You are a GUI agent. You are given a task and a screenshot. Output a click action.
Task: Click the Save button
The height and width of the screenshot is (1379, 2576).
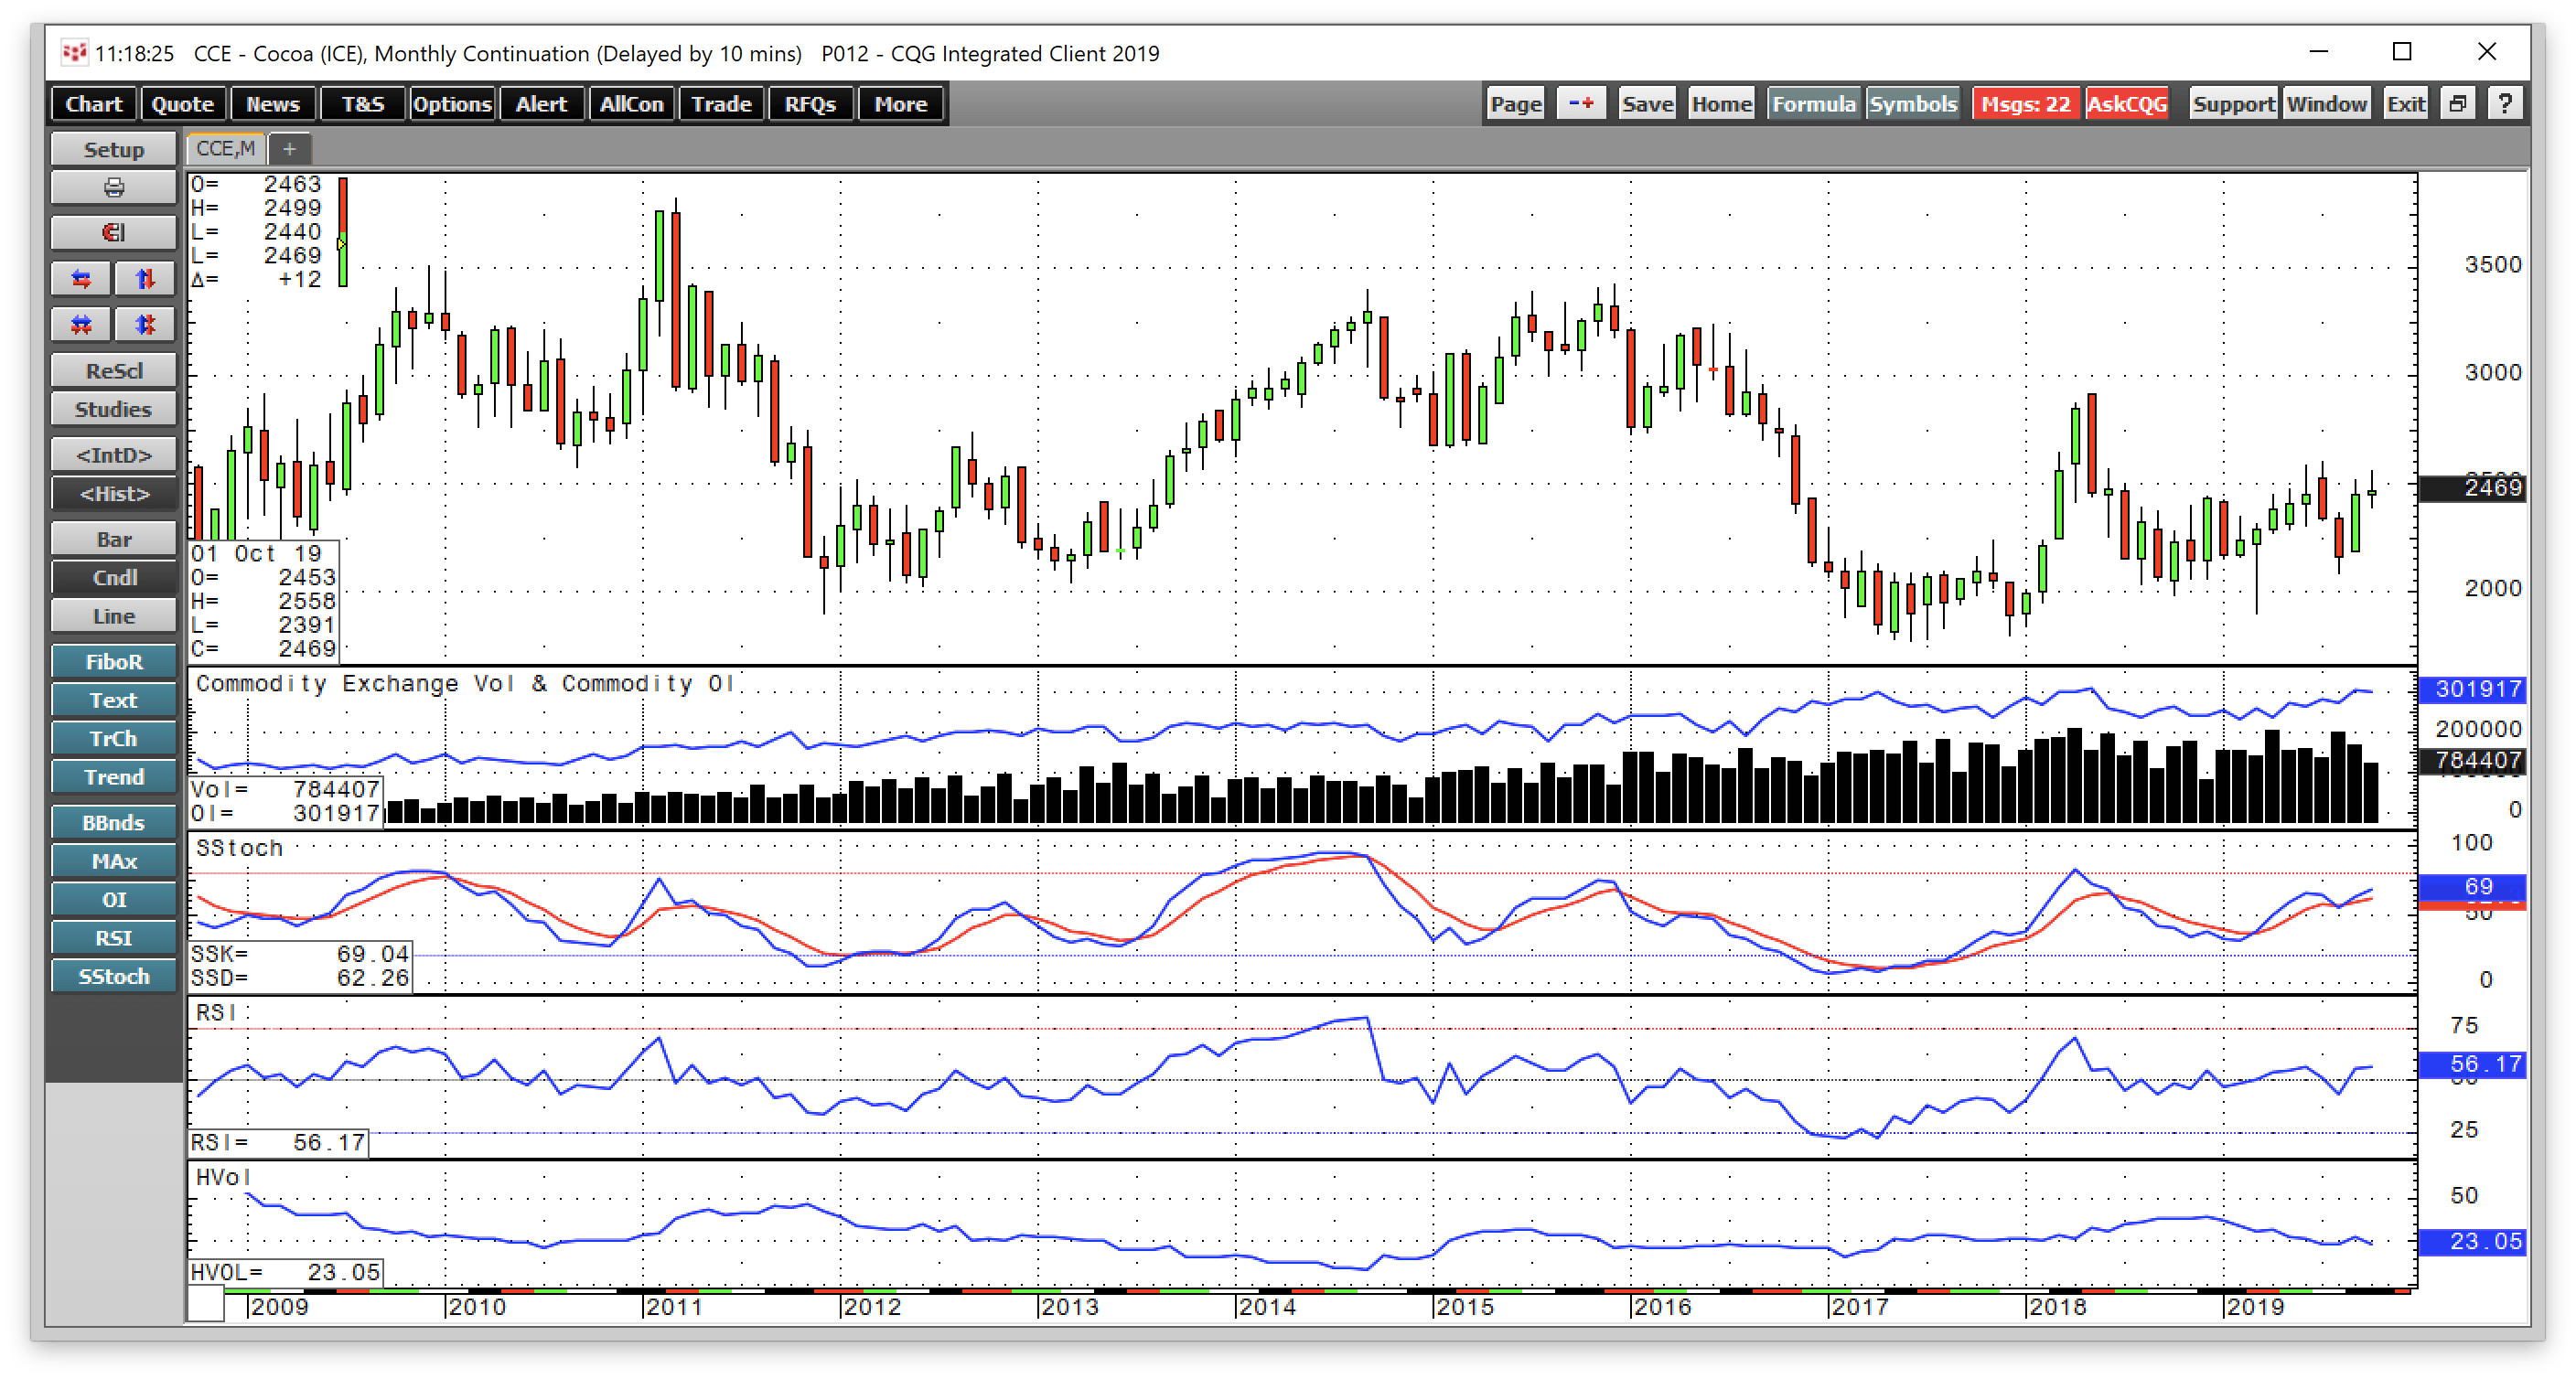point(1646,102)
